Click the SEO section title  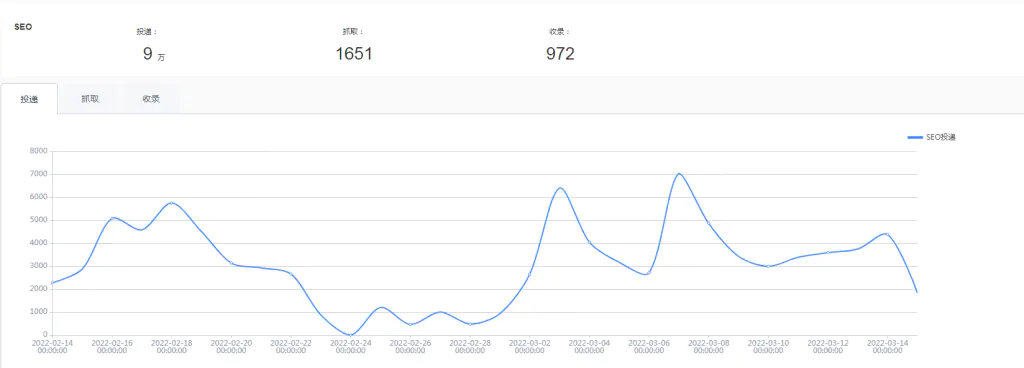tap(23, 27)
